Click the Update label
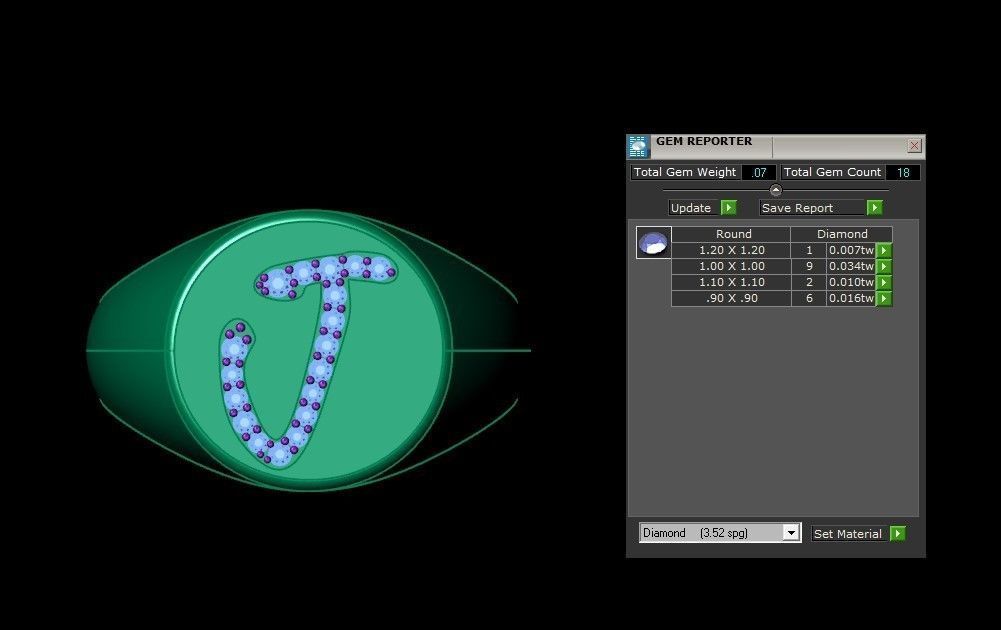 click(695, 207)
